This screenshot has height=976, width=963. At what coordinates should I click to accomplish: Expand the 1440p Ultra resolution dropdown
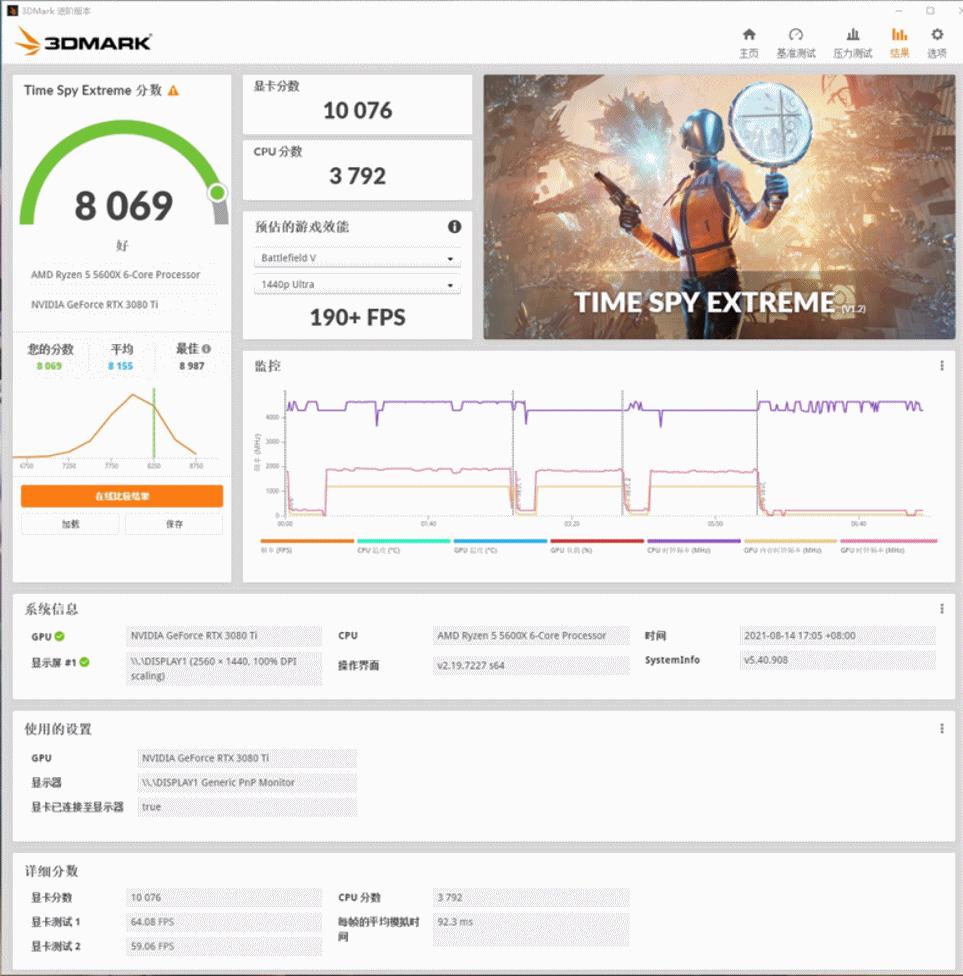357,284
